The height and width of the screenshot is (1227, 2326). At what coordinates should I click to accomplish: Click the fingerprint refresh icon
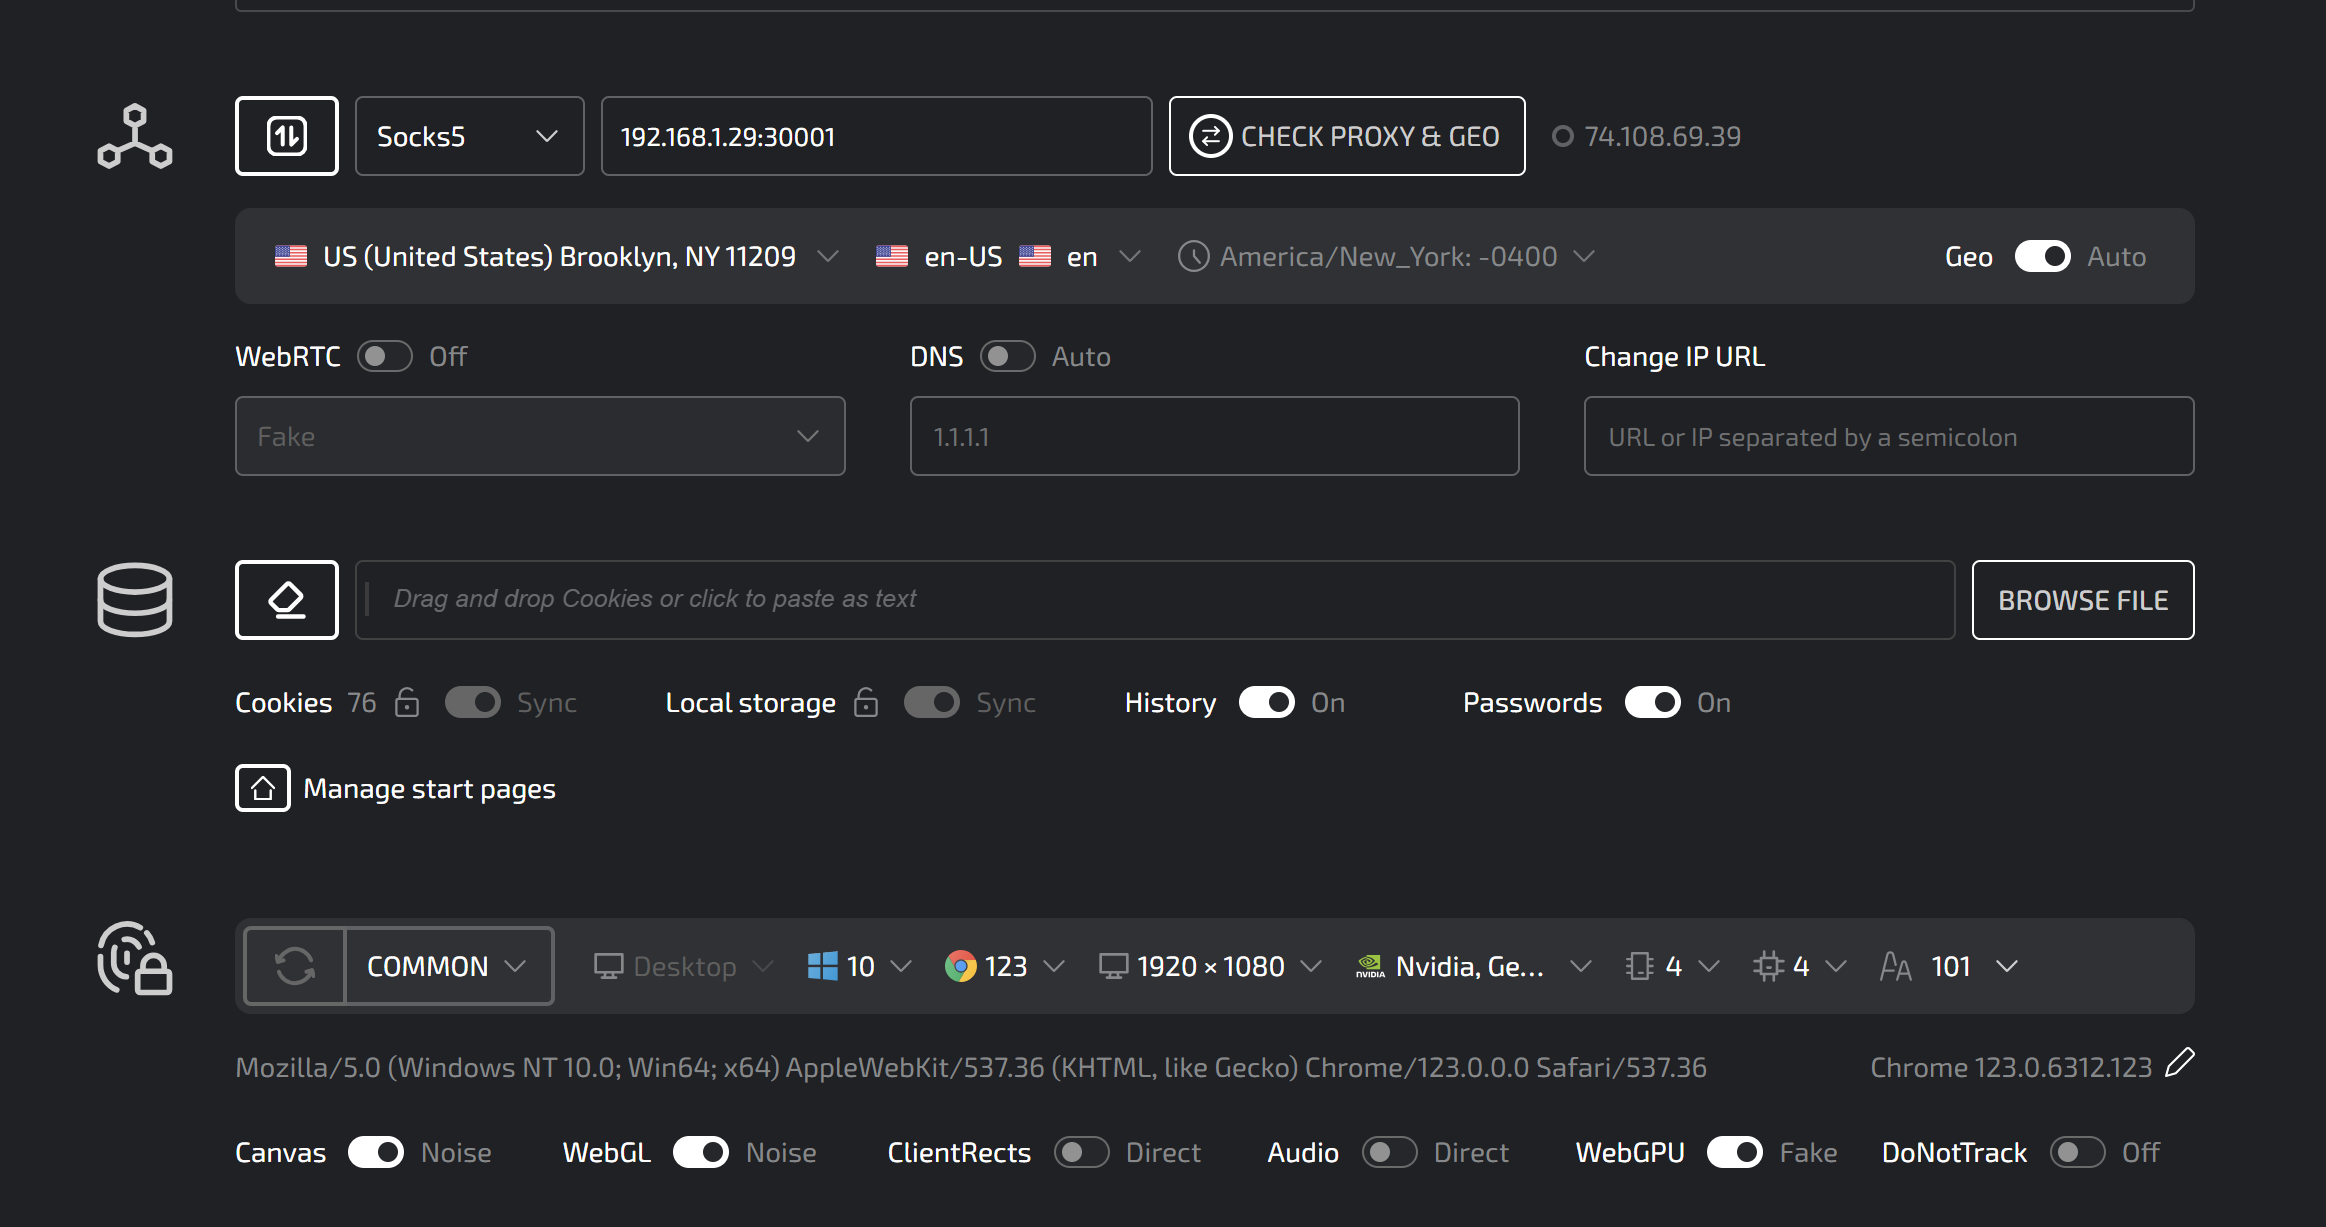pyautogui.click(x=295, y=966)
